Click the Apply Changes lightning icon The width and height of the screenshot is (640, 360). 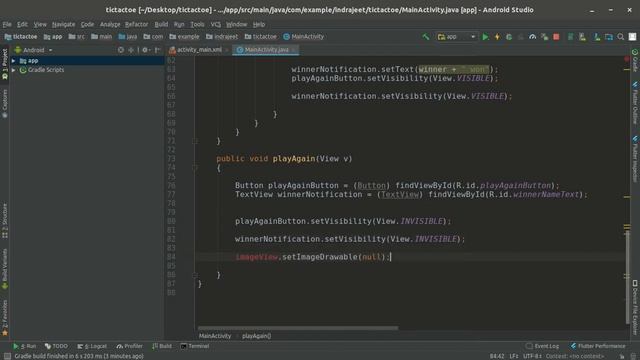(x=497, y=37)
